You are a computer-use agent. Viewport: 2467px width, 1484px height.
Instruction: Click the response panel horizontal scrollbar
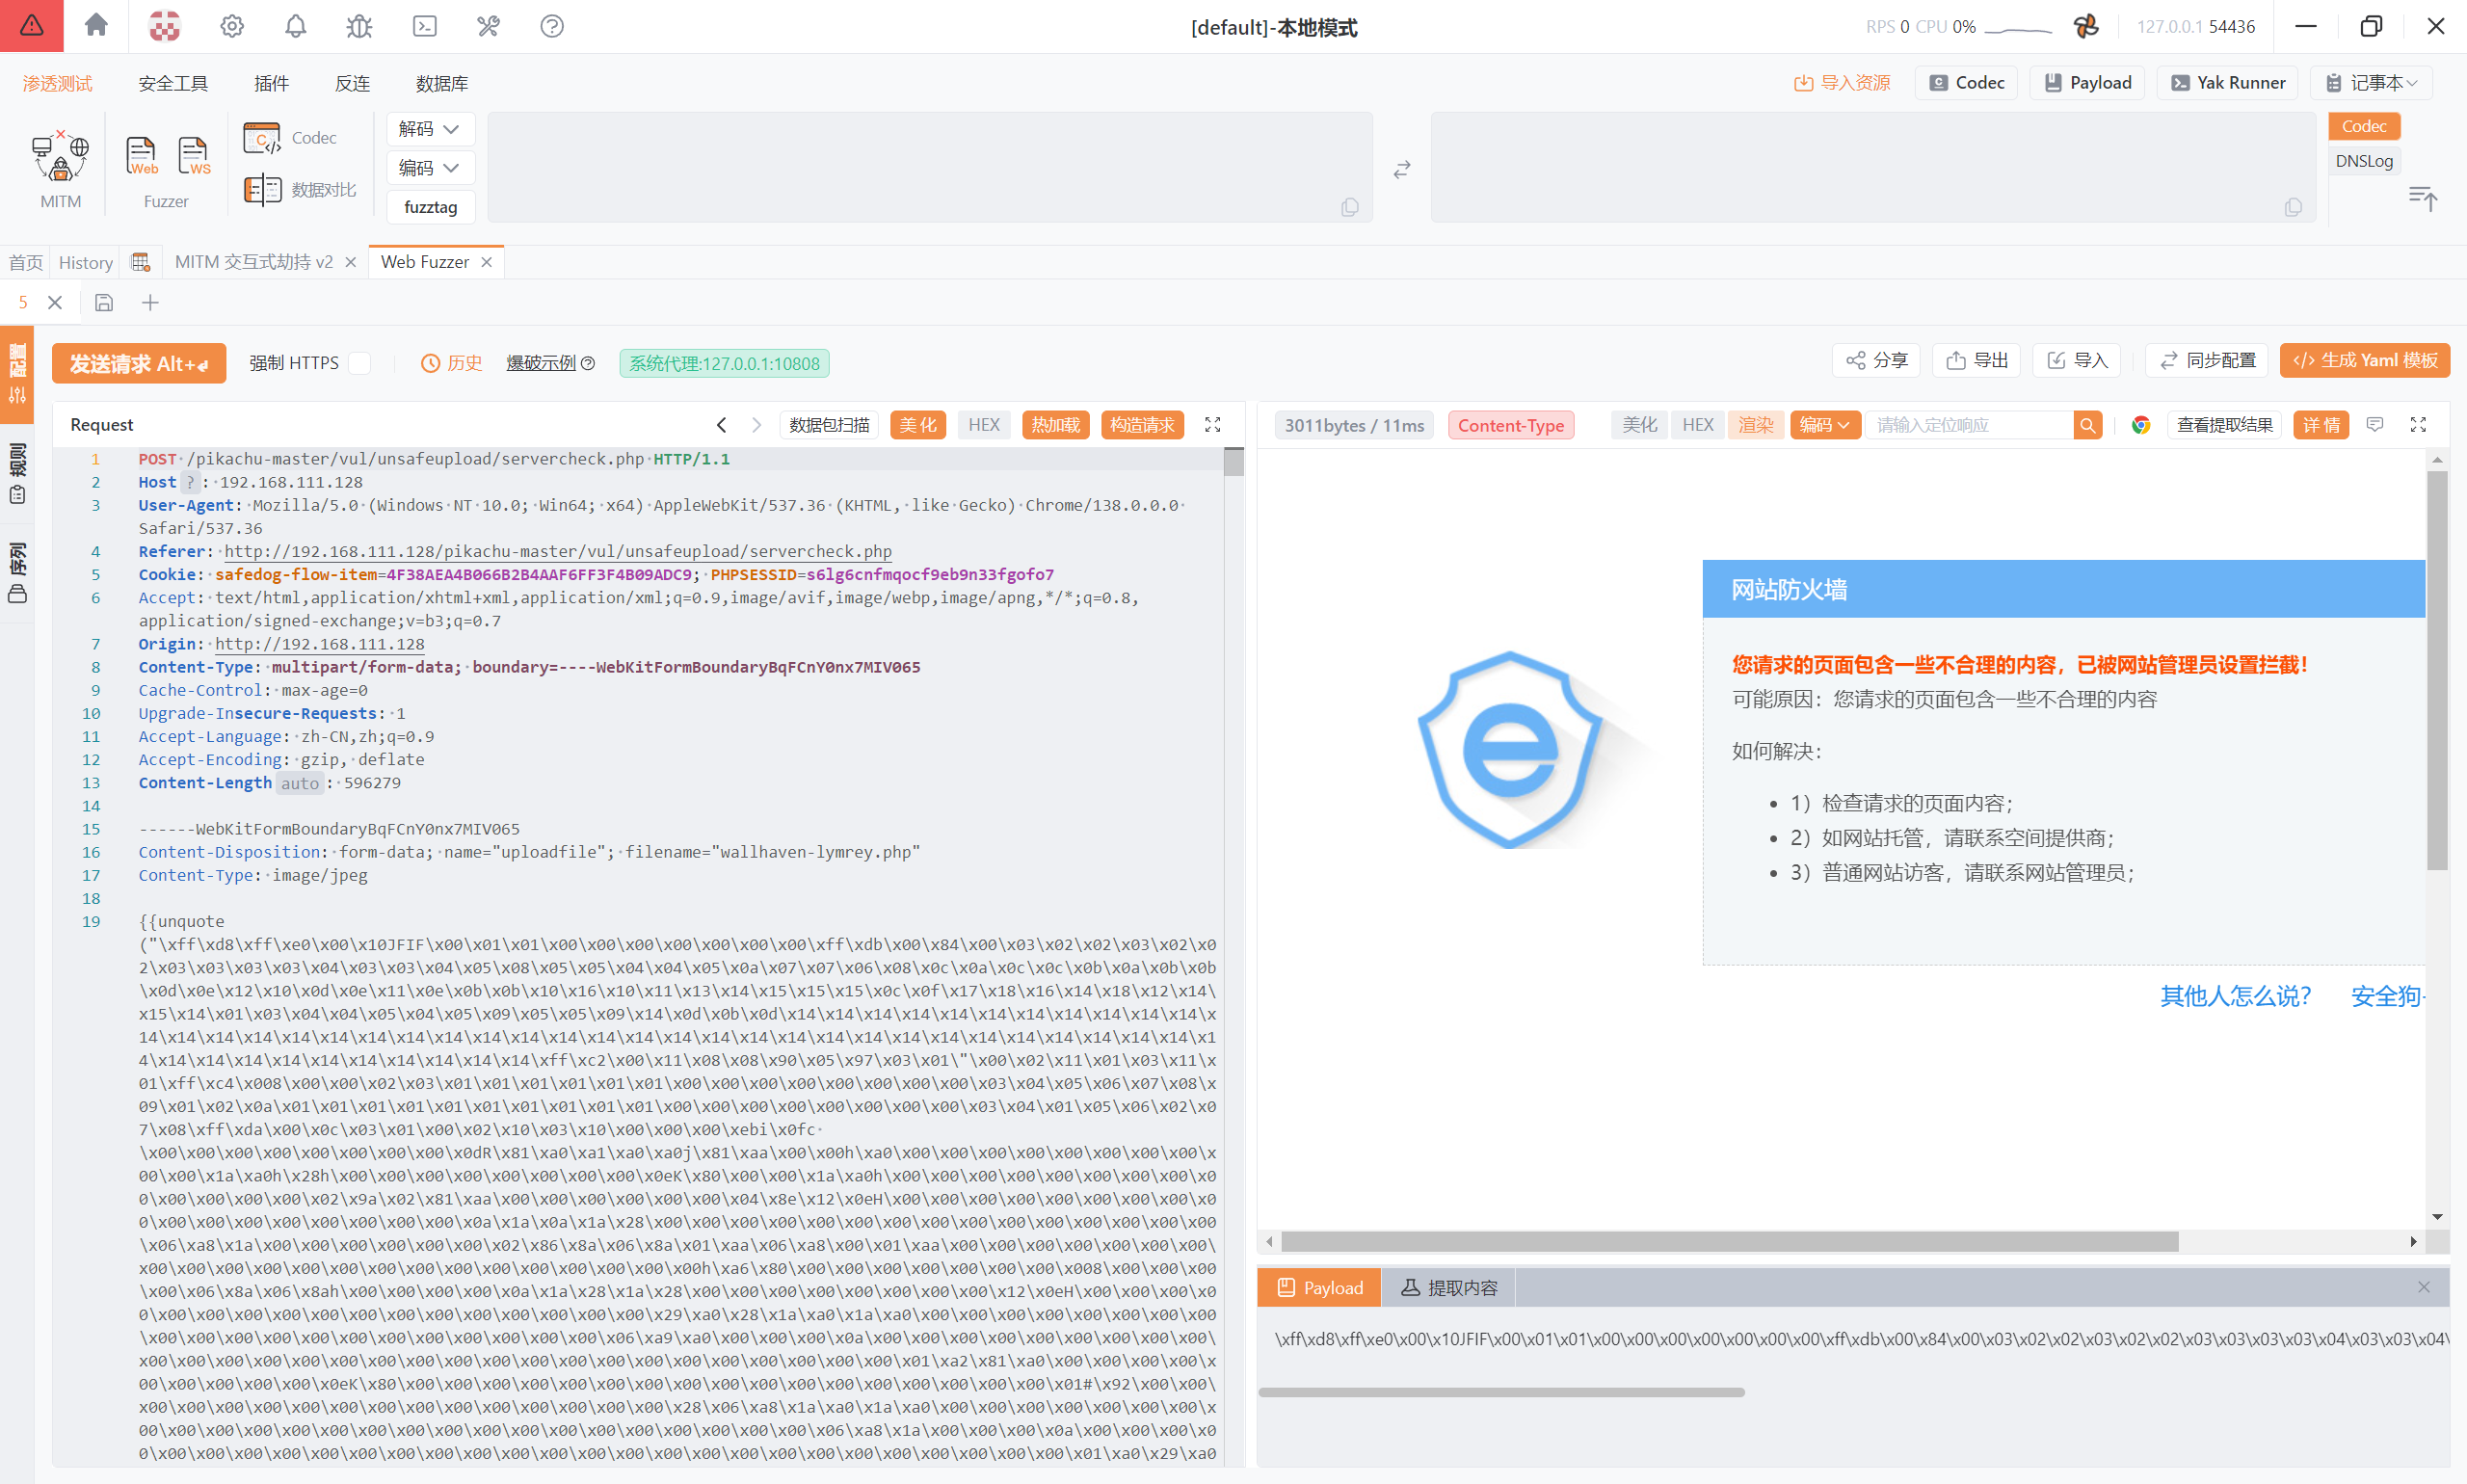1730,1241
